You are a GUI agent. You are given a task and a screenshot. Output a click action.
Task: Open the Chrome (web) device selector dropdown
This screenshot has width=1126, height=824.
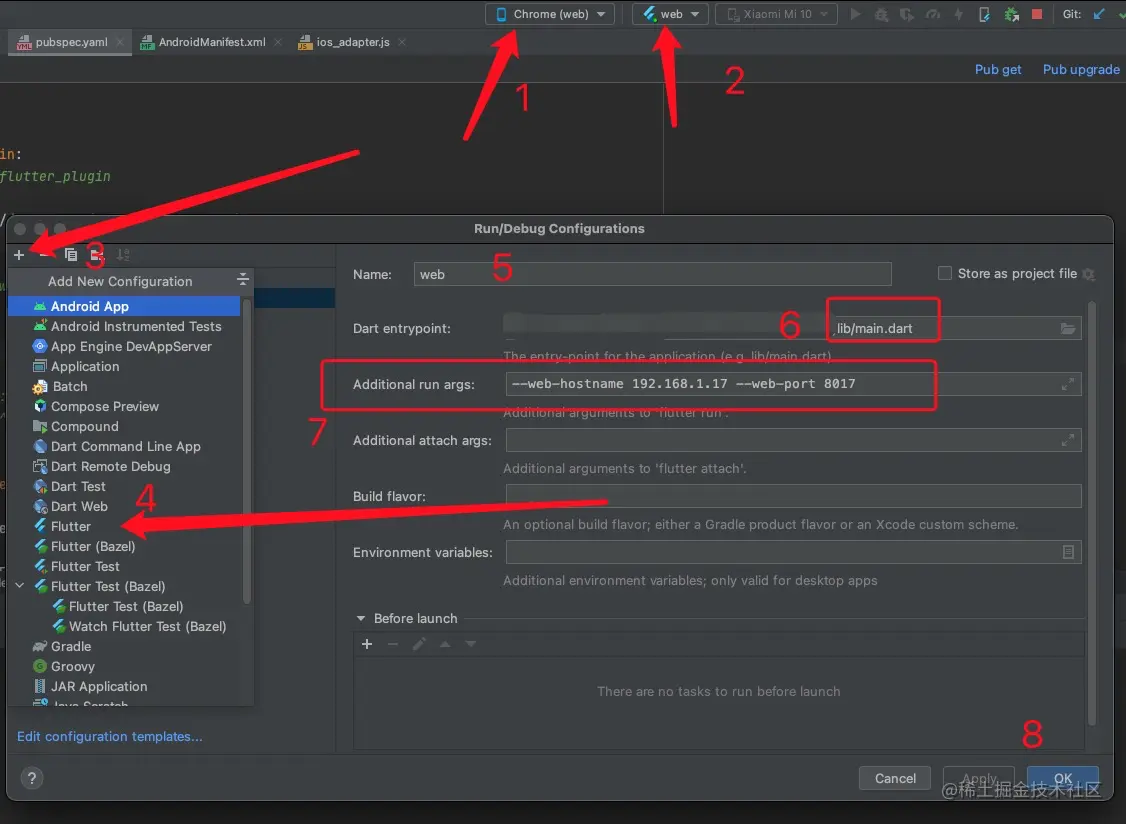(x=549, y=14)
